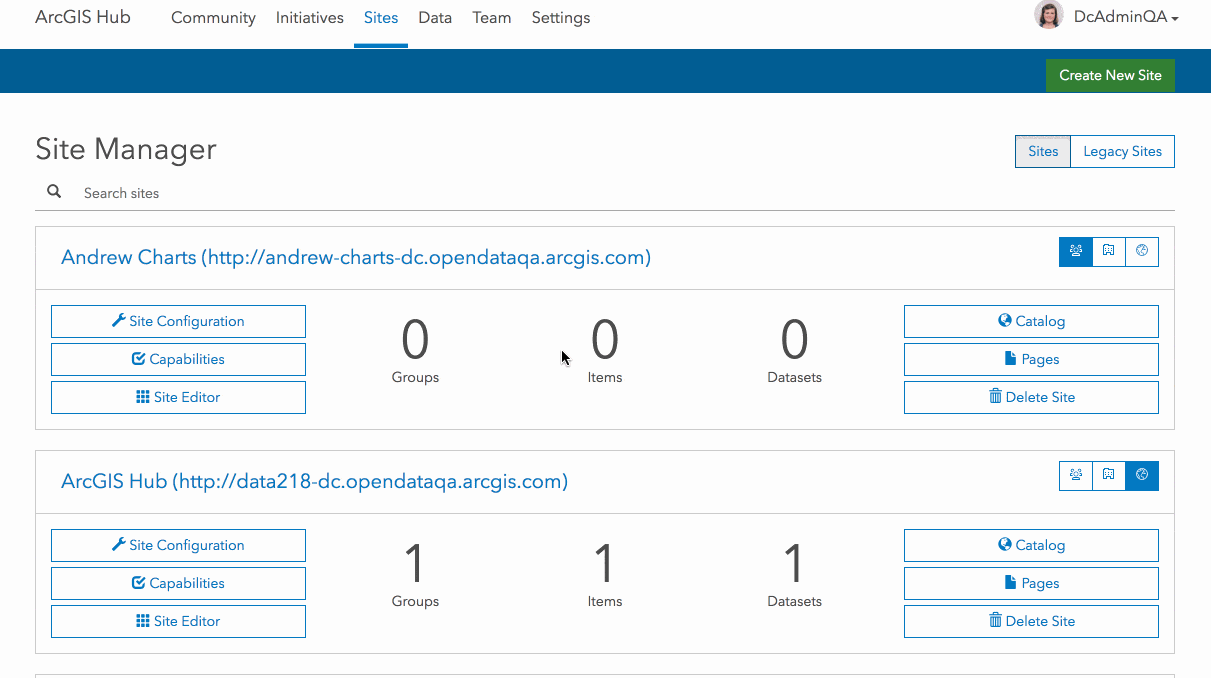
Task: Open Capabilities for the ArcGIS Hub site
Action: click(178, 583)
